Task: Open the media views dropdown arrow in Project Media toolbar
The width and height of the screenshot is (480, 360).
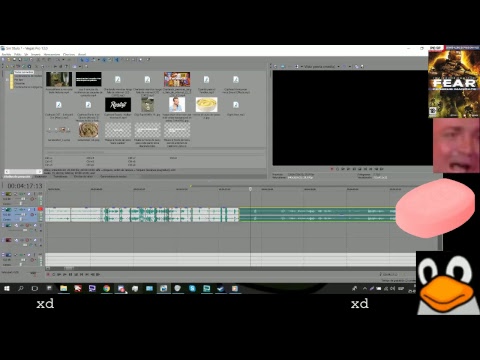Action: tap(79, 67)
